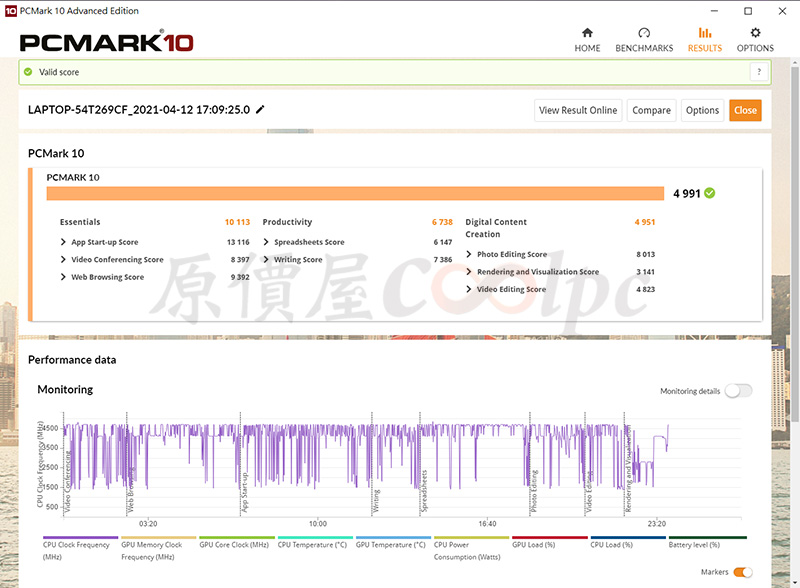Edit the result name with pencil icon
The image size is (800, 588).
point(260,109)
